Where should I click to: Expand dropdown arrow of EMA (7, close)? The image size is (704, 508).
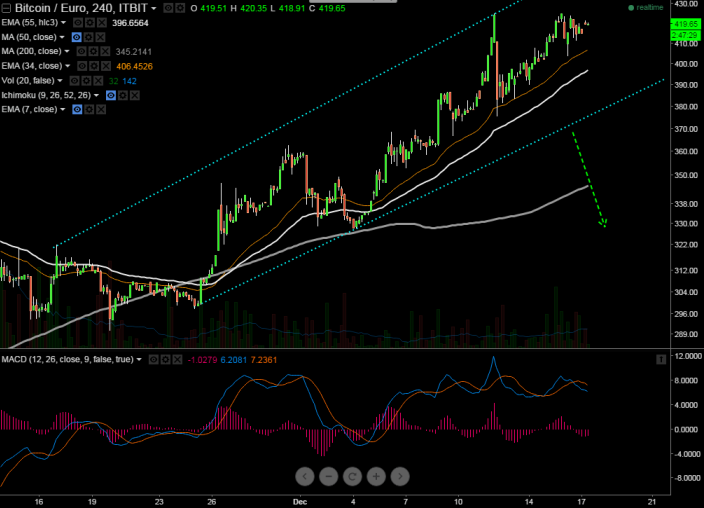pos(62,110)
